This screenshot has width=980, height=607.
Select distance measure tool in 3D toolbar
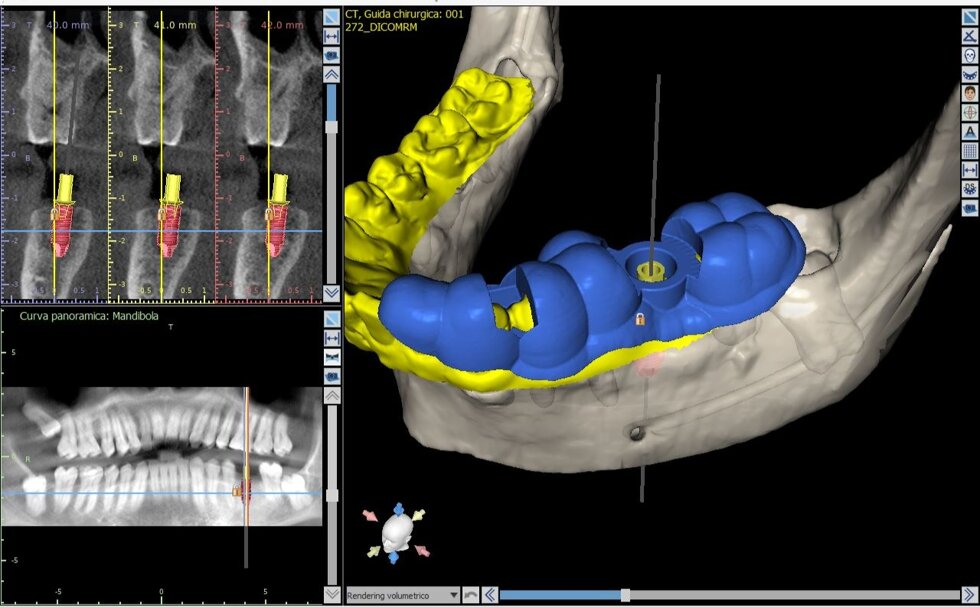969,170
